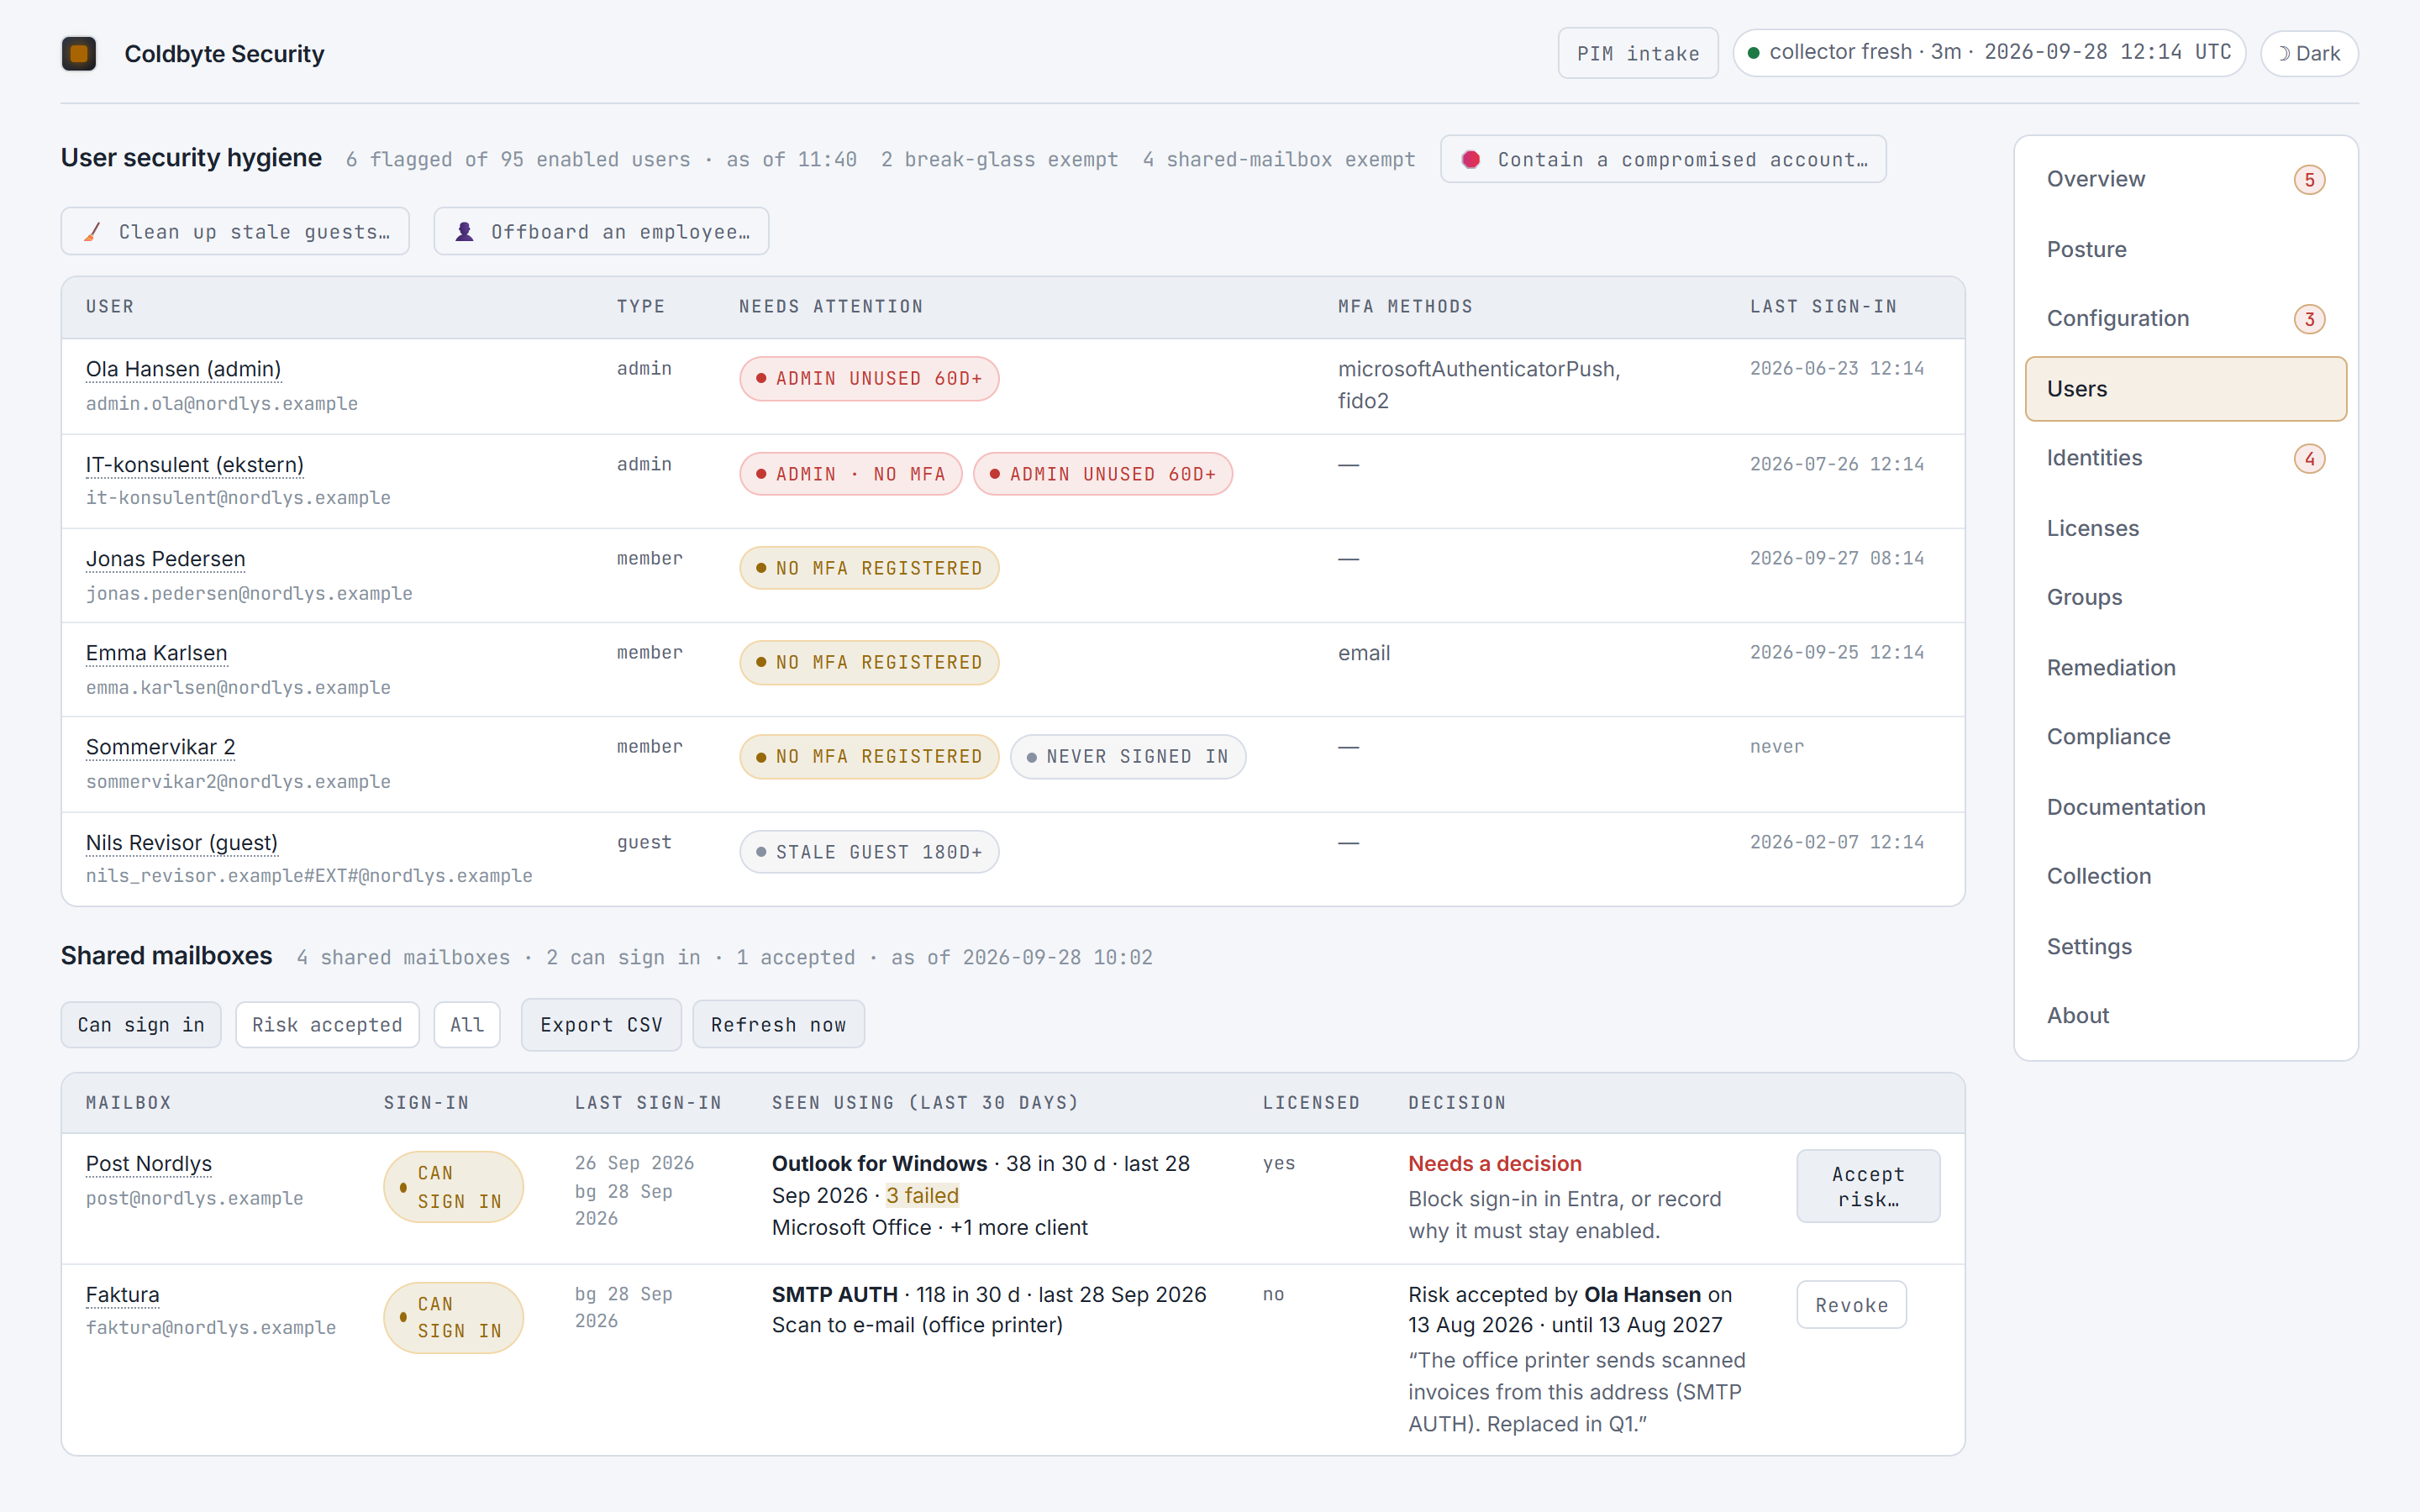The height and width of the screenshot is (1512, 2420).
Task: Open user Jonas Pedersen
Action: pyautogui.click(x=165, y=559)
